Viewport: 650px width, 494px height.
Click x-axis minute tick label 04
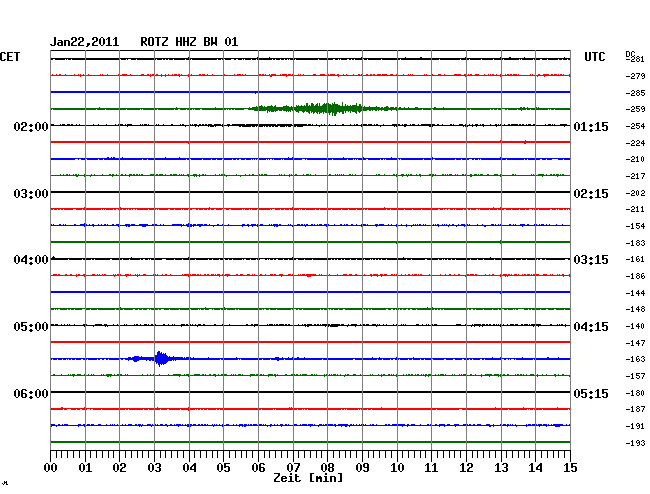(x=189, y=468)
